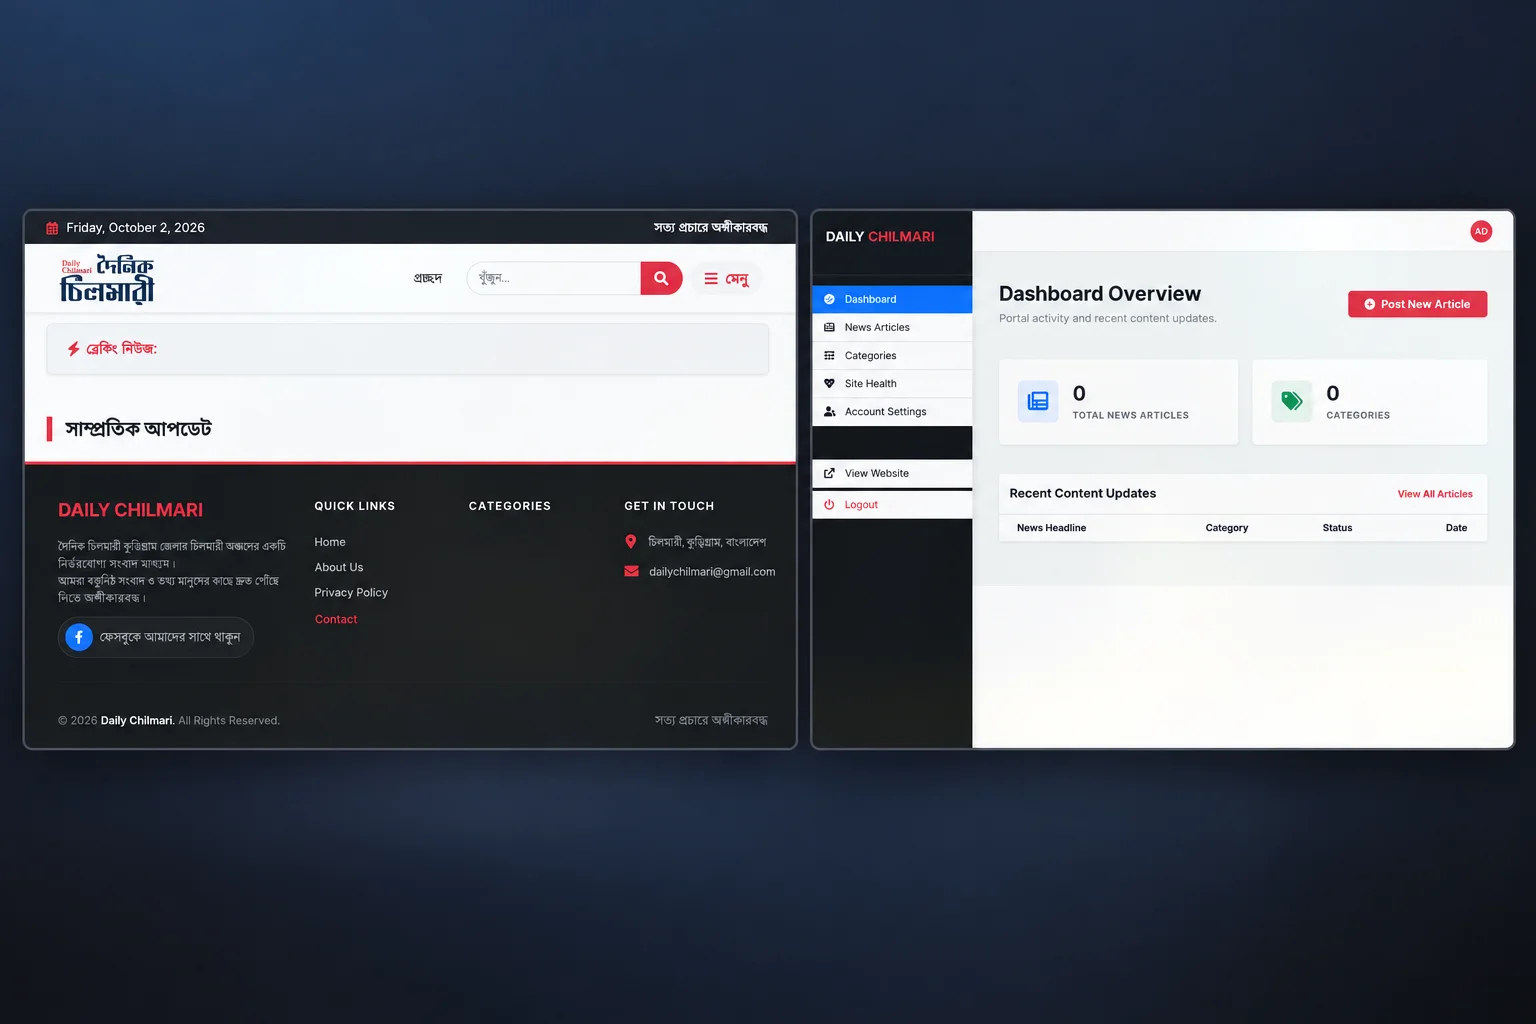
Task: Click the breaking news lightning bolt icon
Action: [74, 349]
